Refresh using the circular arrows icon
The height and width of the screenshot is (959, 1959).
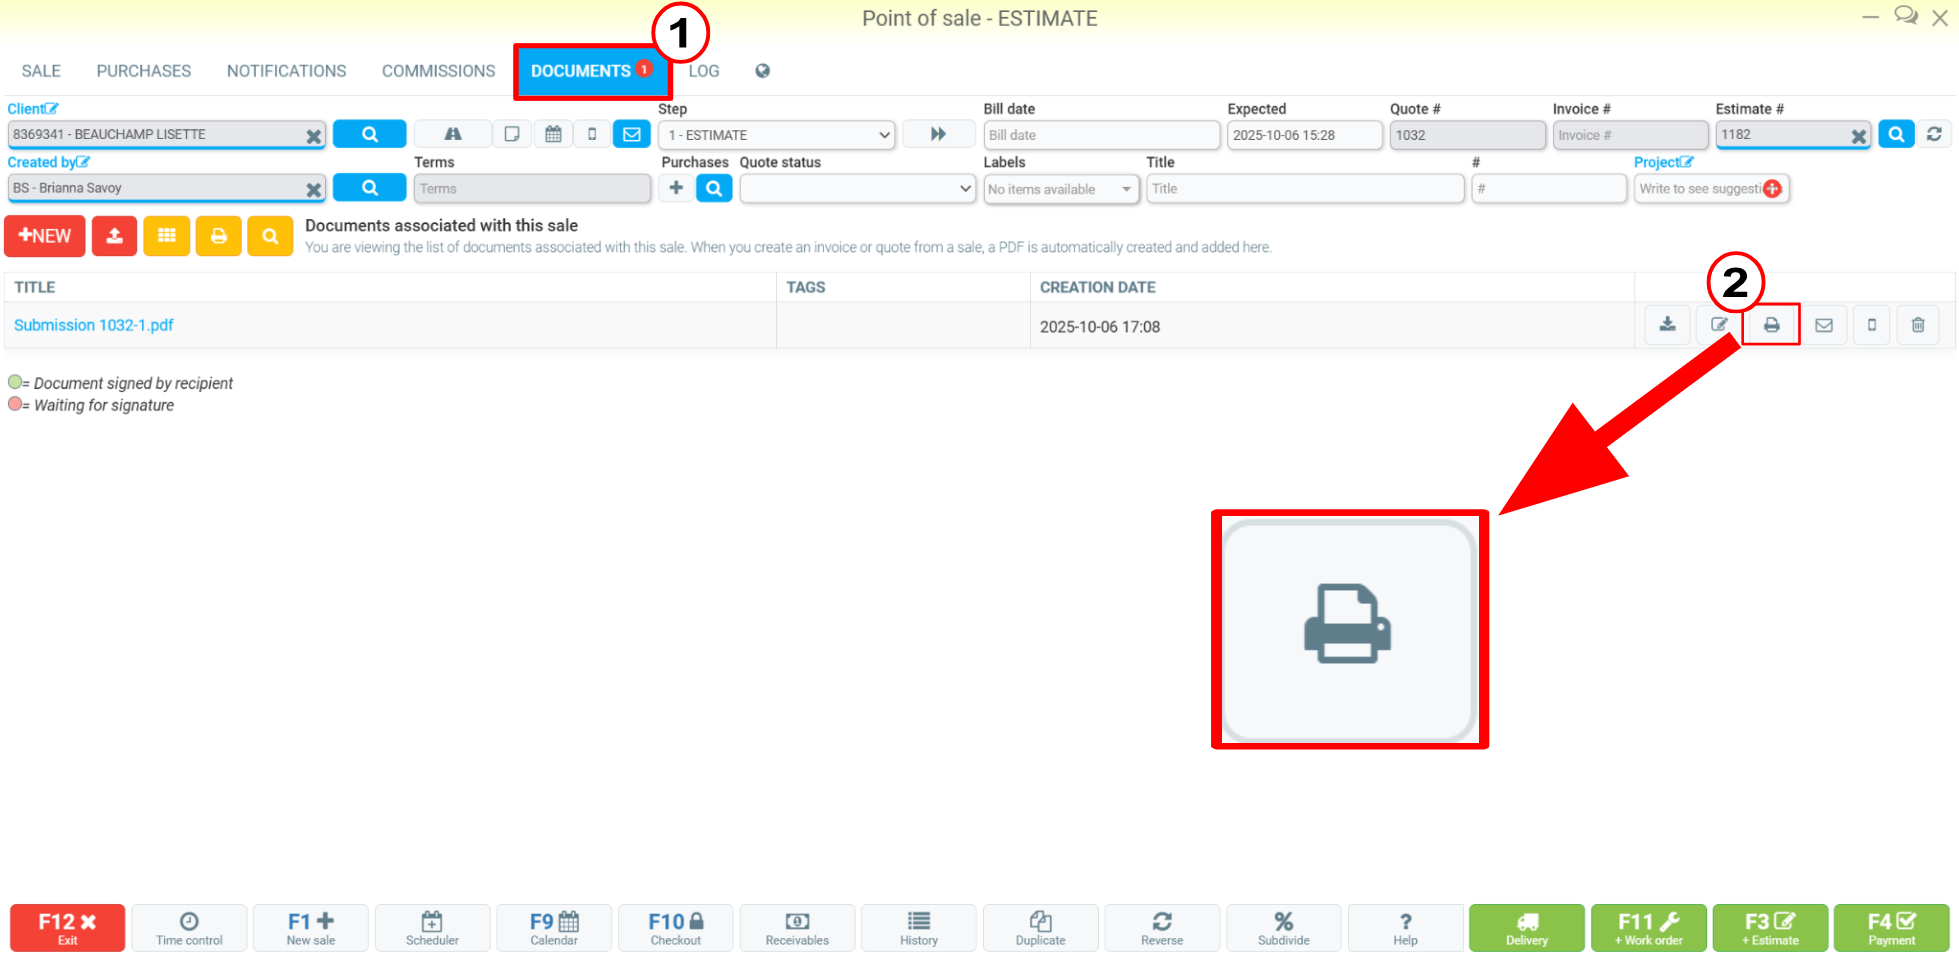coord(1934,134)
